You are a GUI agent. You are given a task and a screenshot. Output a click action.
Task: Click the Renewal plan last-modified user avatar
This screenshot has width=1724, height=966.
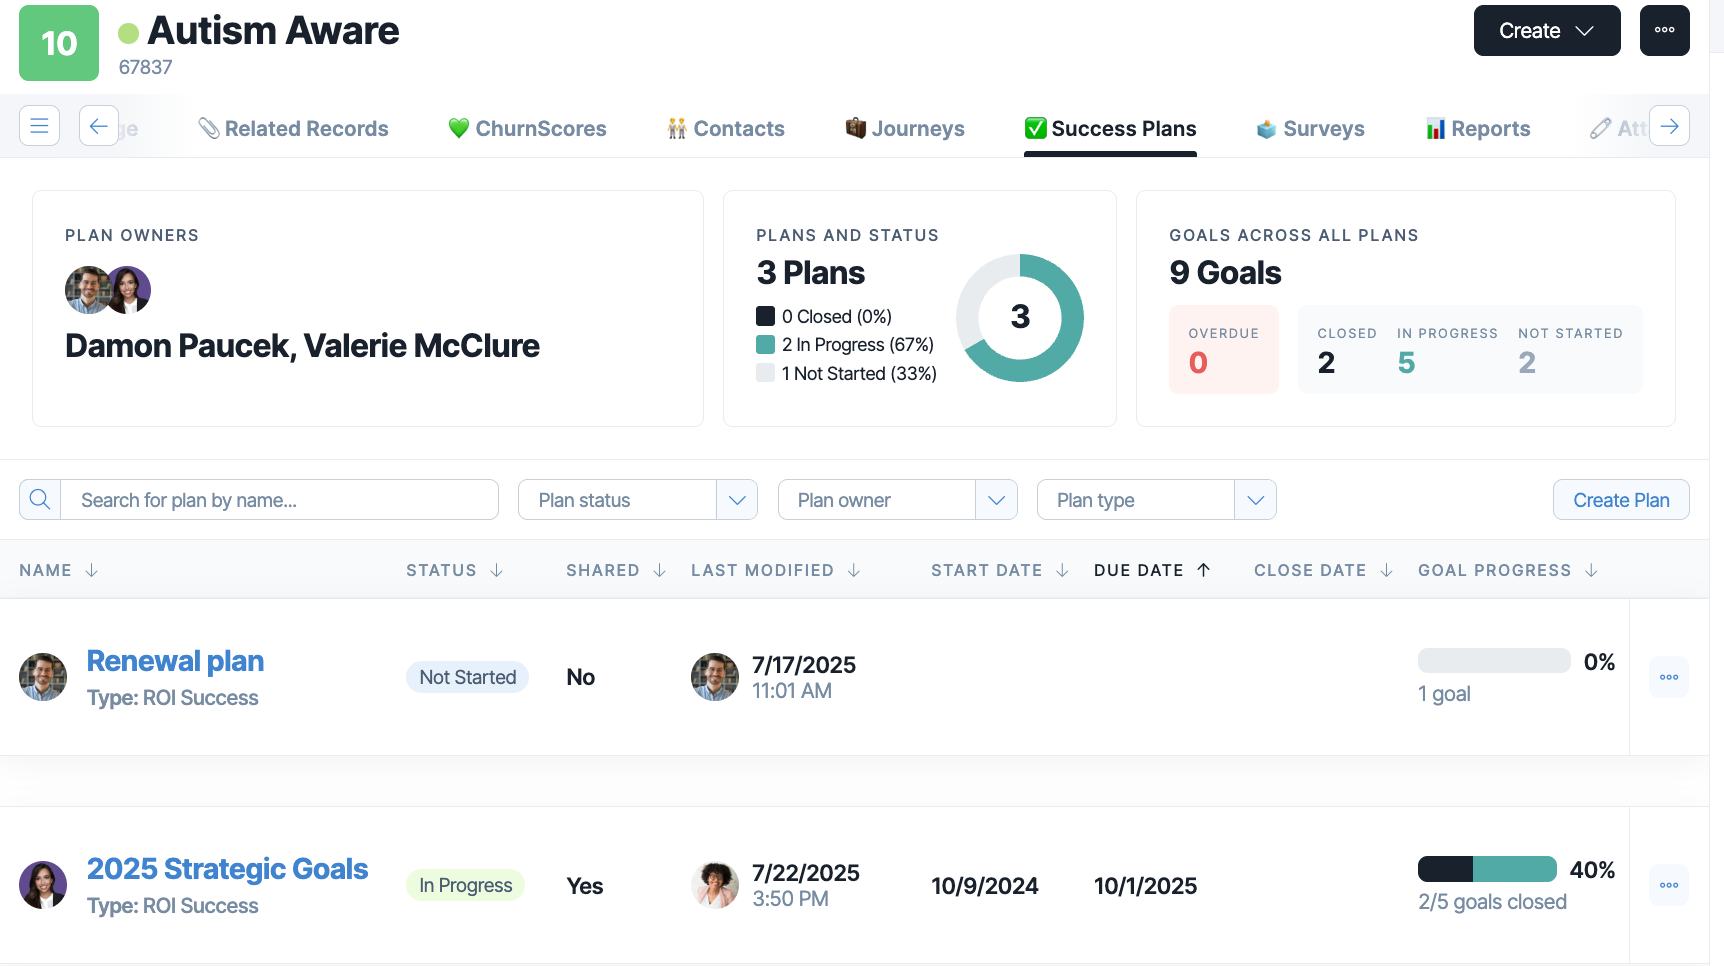(715, 677)
